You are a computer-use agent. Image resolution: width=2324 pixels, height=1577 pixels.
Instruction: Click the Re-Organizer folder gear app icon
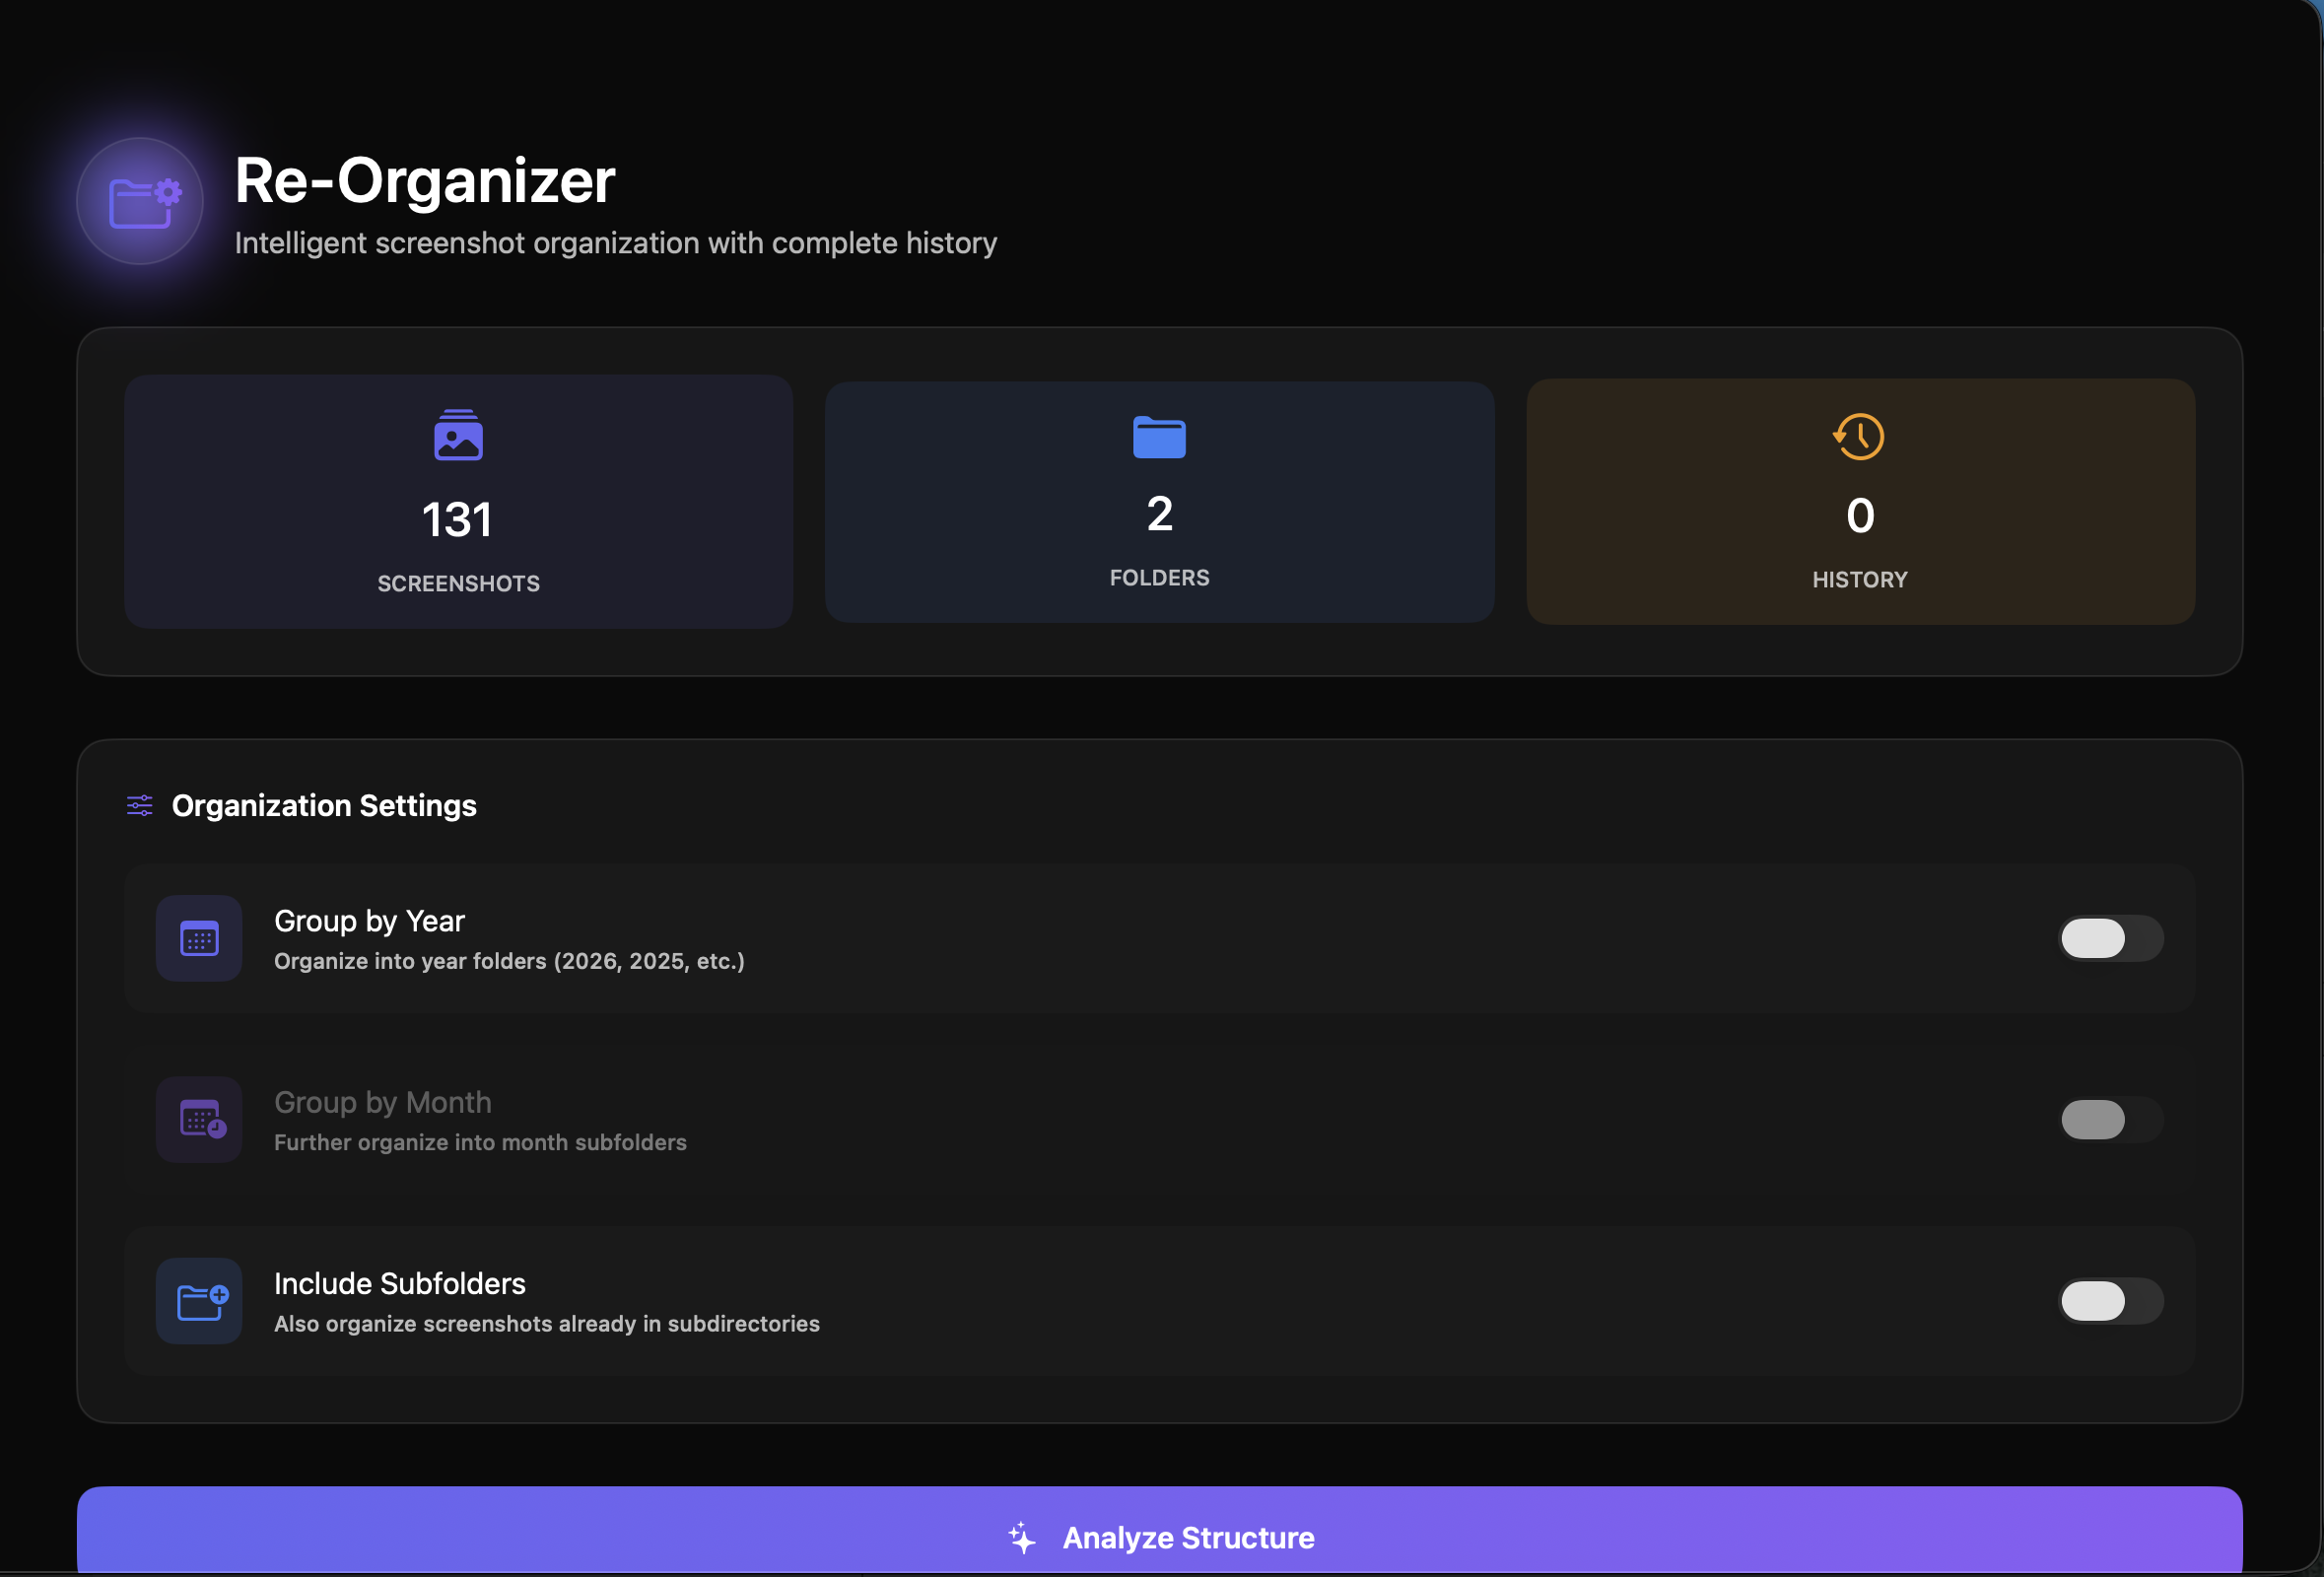click(140, 201)
